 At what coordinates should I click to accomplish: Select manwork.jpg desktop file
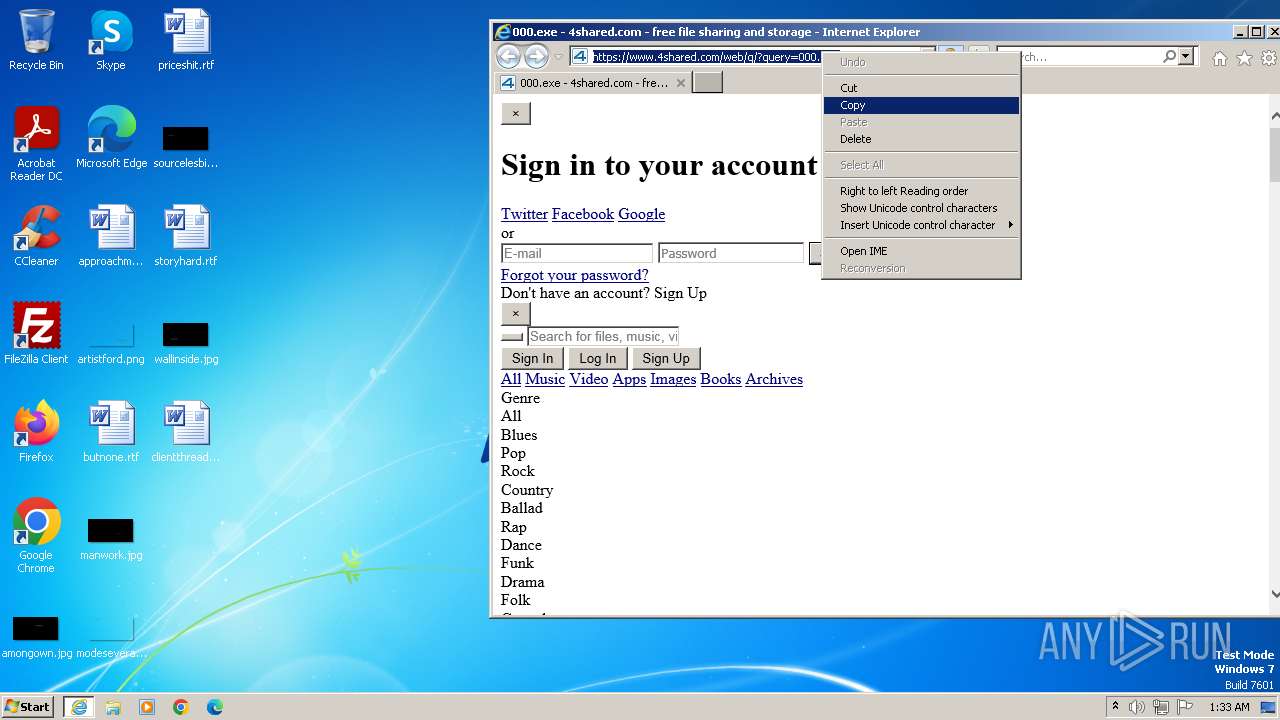[111, 537]
